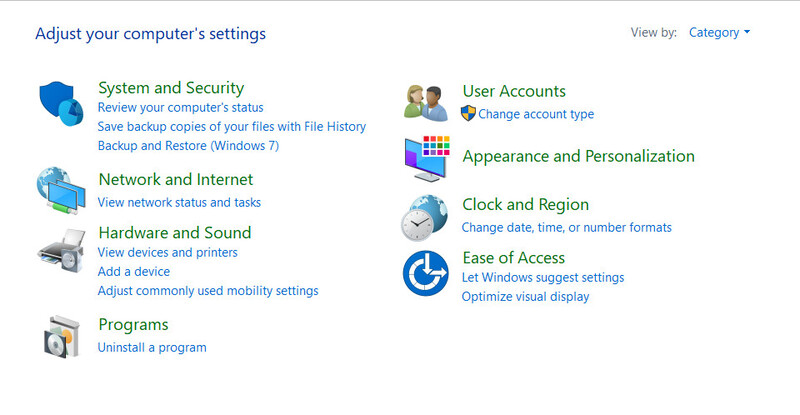The height and width of the screenshot is (415, 800).
Task: Click the Appearance and Personalization monitor icon
Action: (427, 159)
